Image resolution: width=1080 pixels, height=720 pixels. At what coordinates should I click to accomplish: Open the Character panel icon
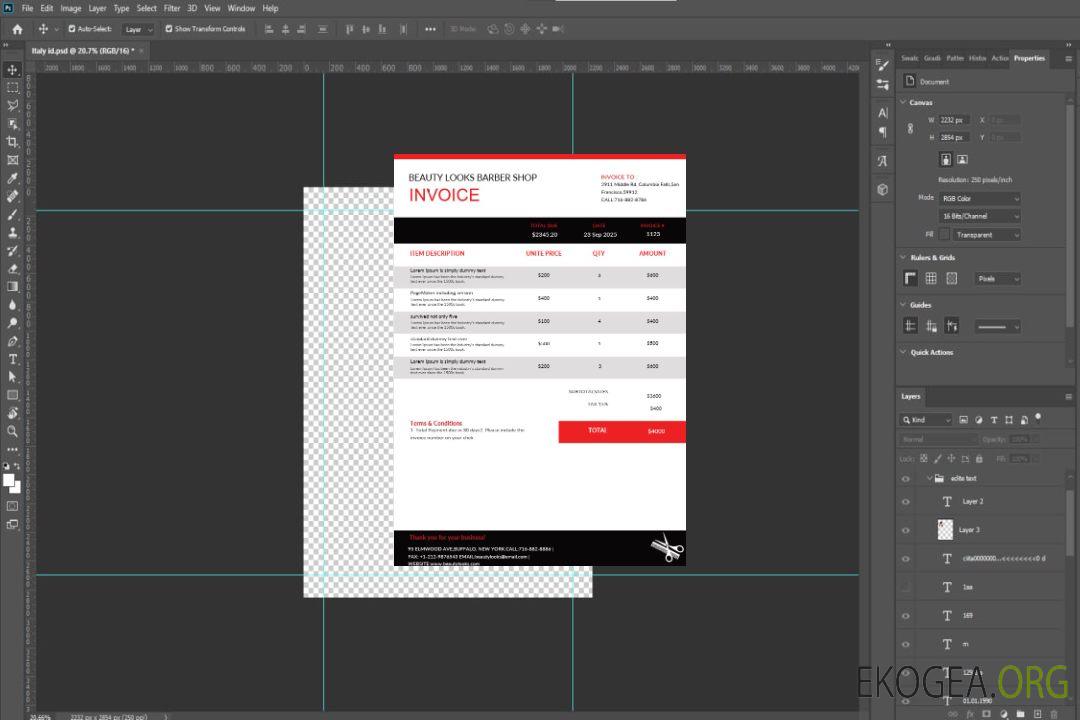883,113
